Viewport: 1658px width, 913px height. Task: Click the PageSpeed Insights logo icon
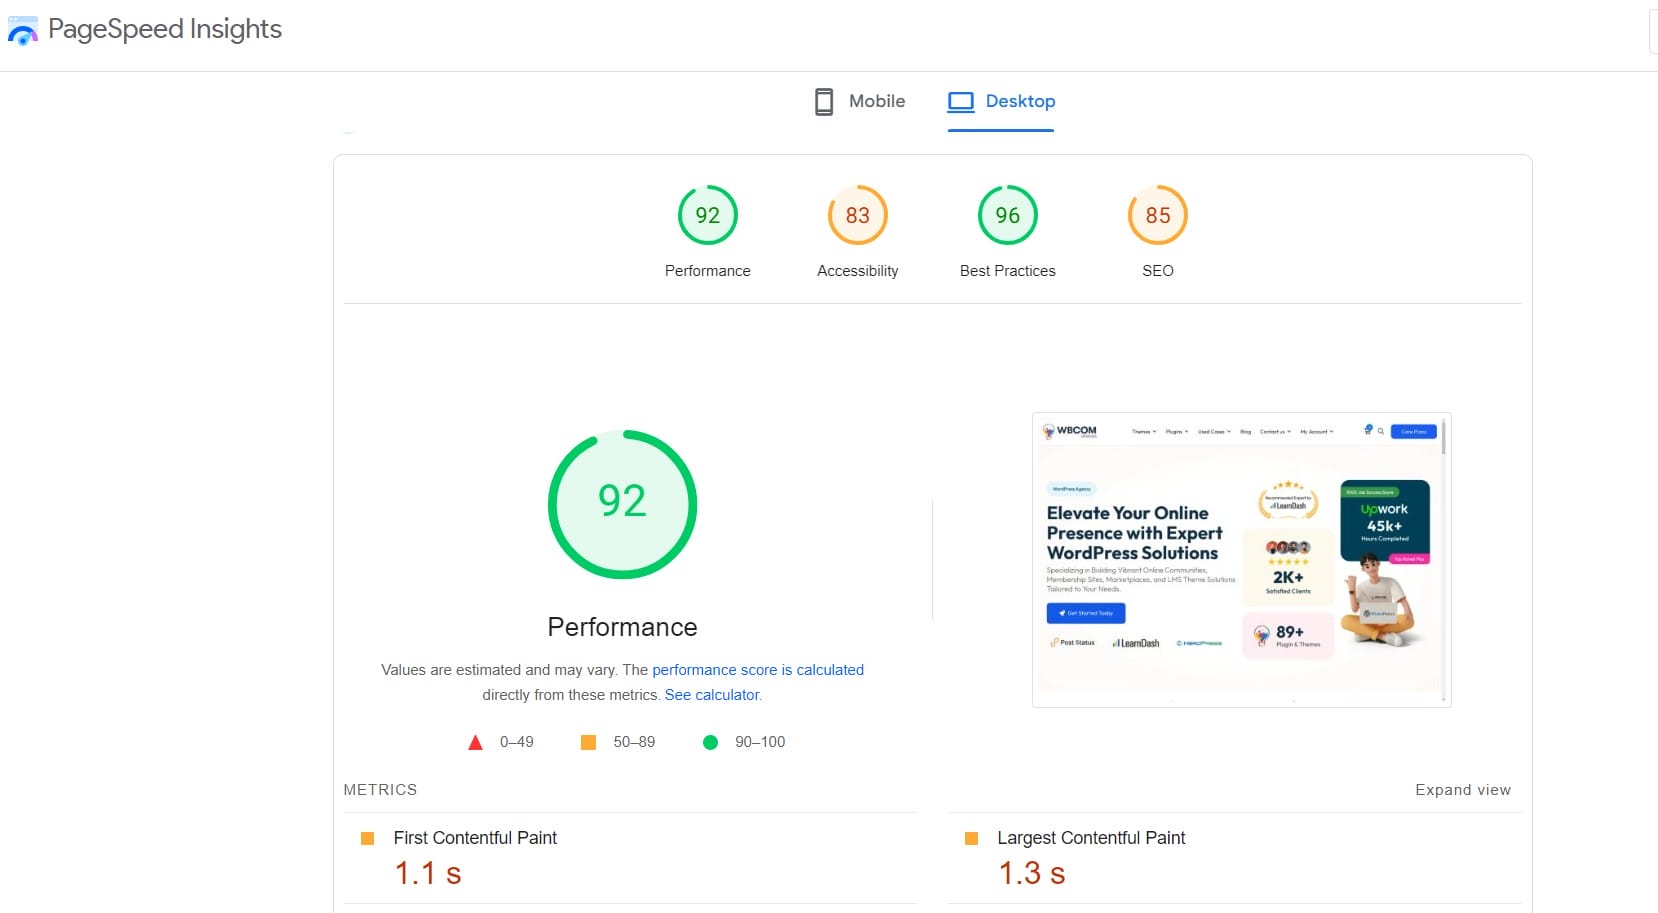23,31
